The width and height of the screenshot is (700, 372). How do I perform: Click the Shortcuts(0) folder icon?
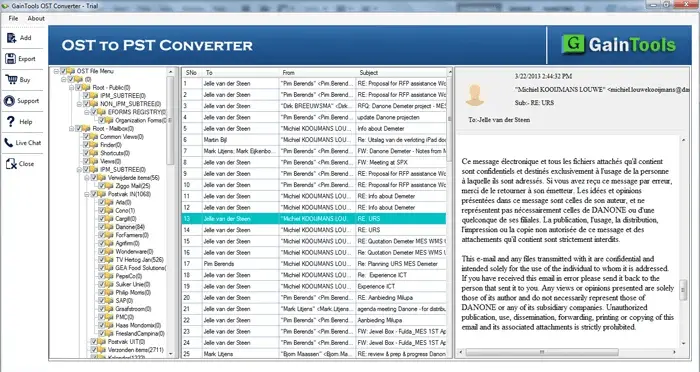(x=94, y=153)
